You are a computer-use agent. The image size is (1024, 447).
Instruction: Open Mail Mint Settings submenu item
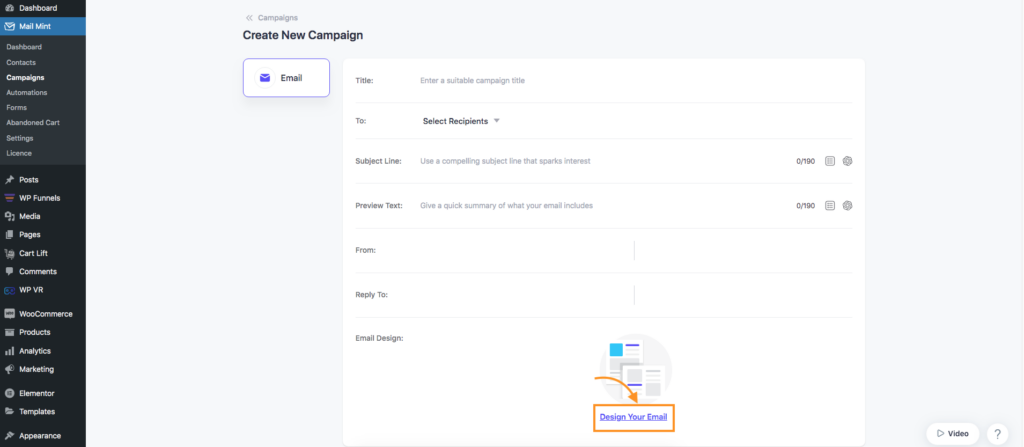point(20,138)
